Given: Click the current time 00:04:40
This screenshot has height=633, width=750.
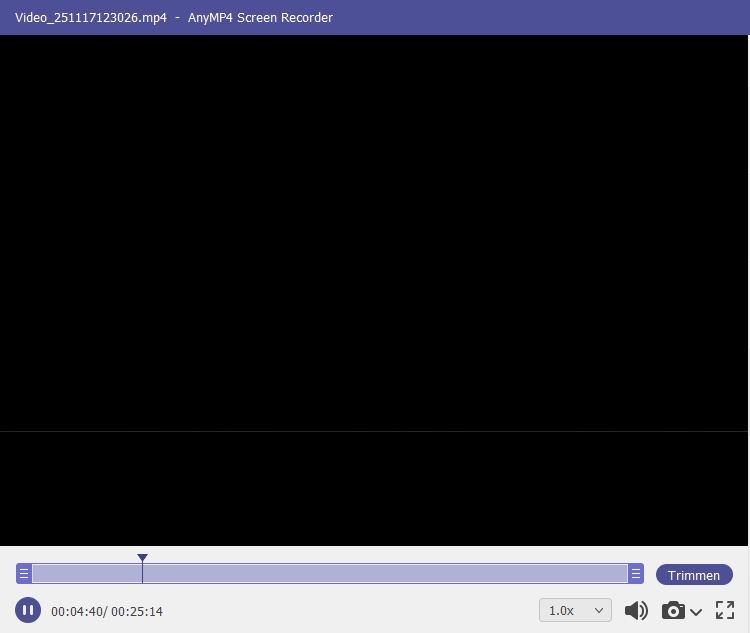Looking at the screenshot, I should (77, 611).
